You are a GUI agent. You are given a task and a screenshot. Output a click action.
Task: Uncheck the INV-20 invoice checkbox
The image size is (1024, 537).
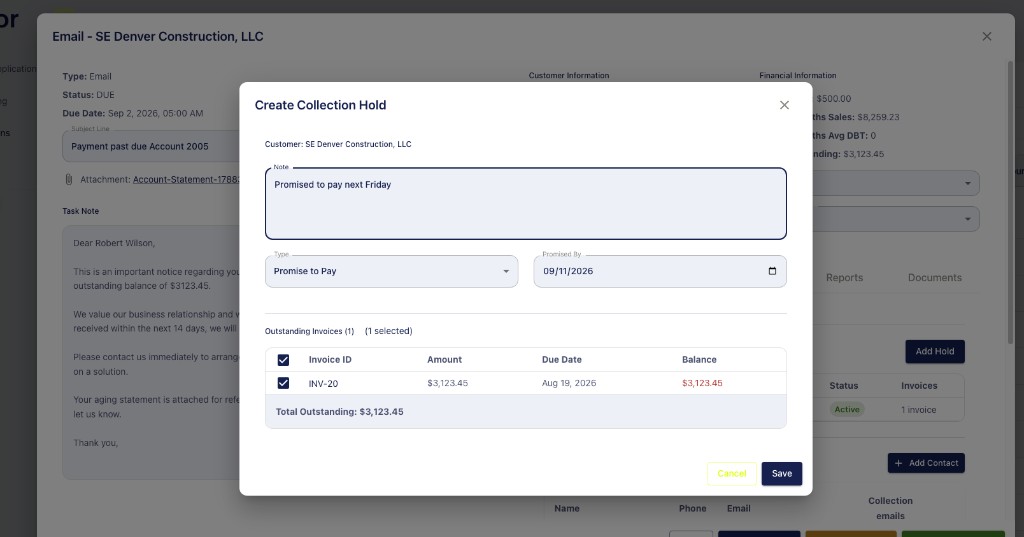pyautogui.click(x=283, y=383)
